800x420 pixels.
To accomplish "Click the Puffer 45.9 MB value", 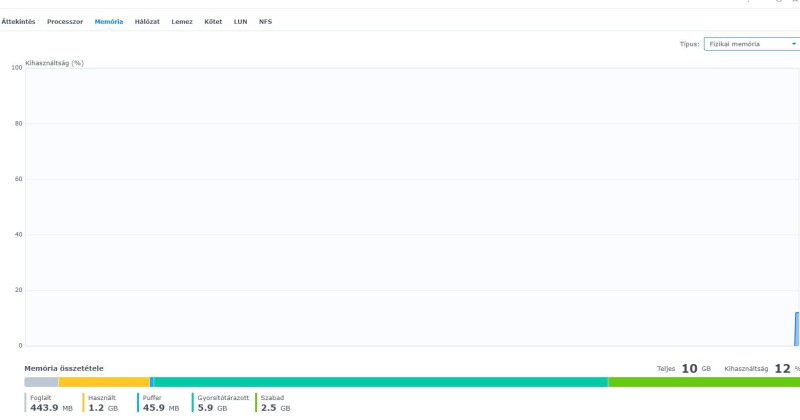I will click(161, 408).
